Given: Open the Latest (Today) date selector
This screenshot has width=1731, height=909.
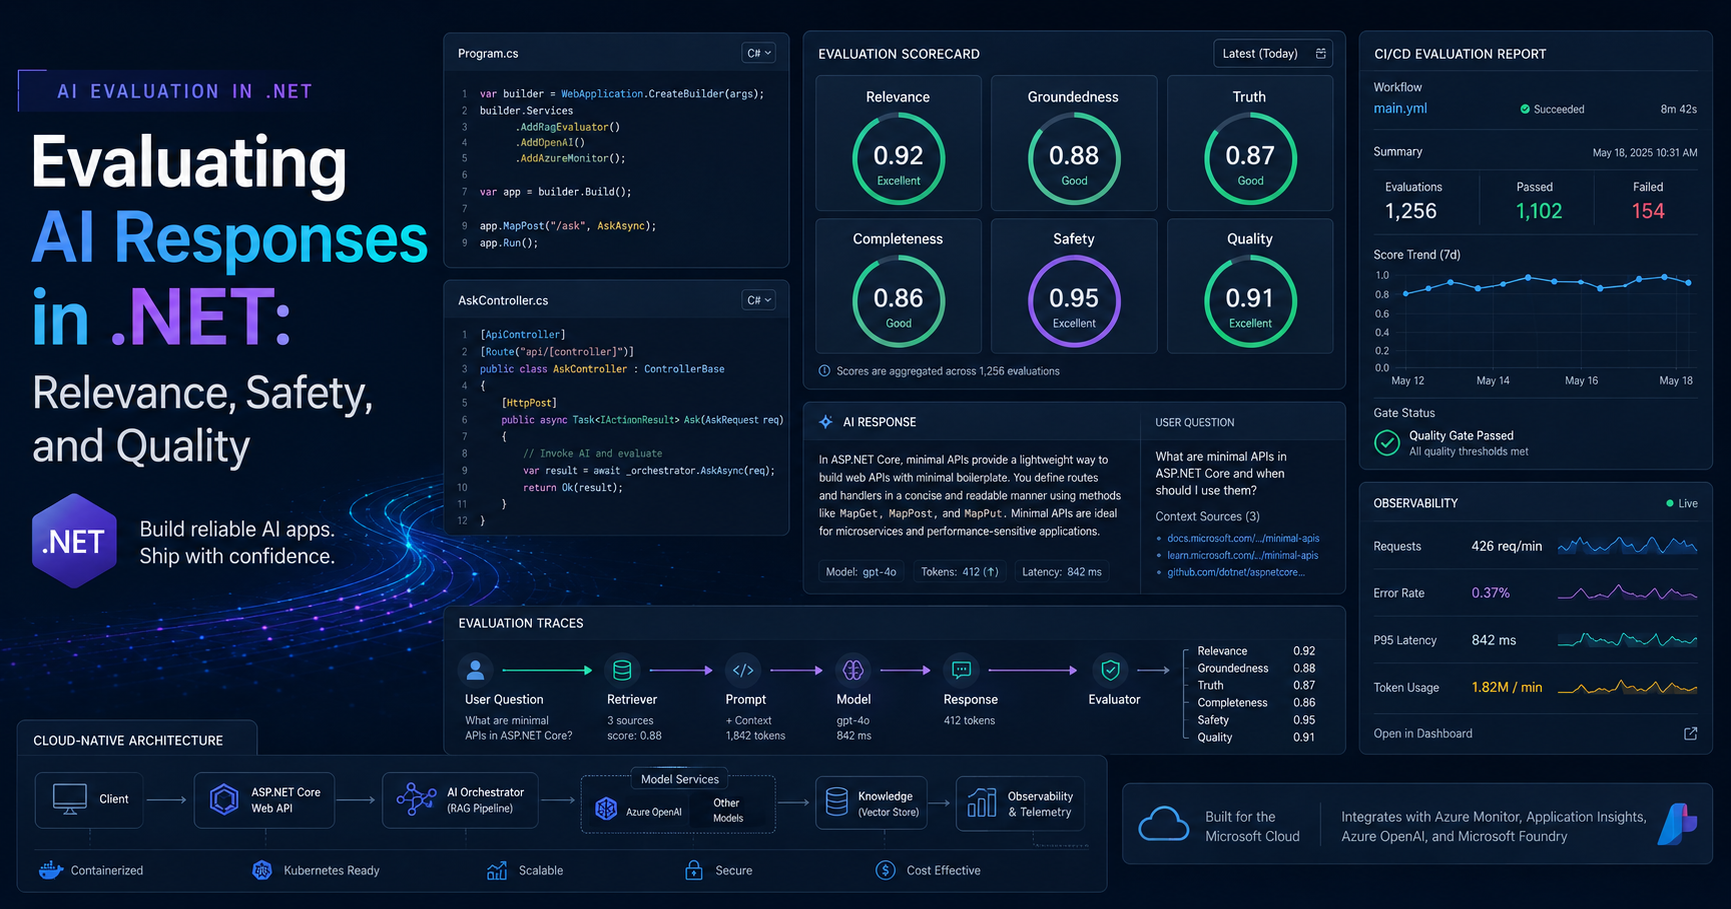Looking at the screenshot, I should pos(1273,53).
